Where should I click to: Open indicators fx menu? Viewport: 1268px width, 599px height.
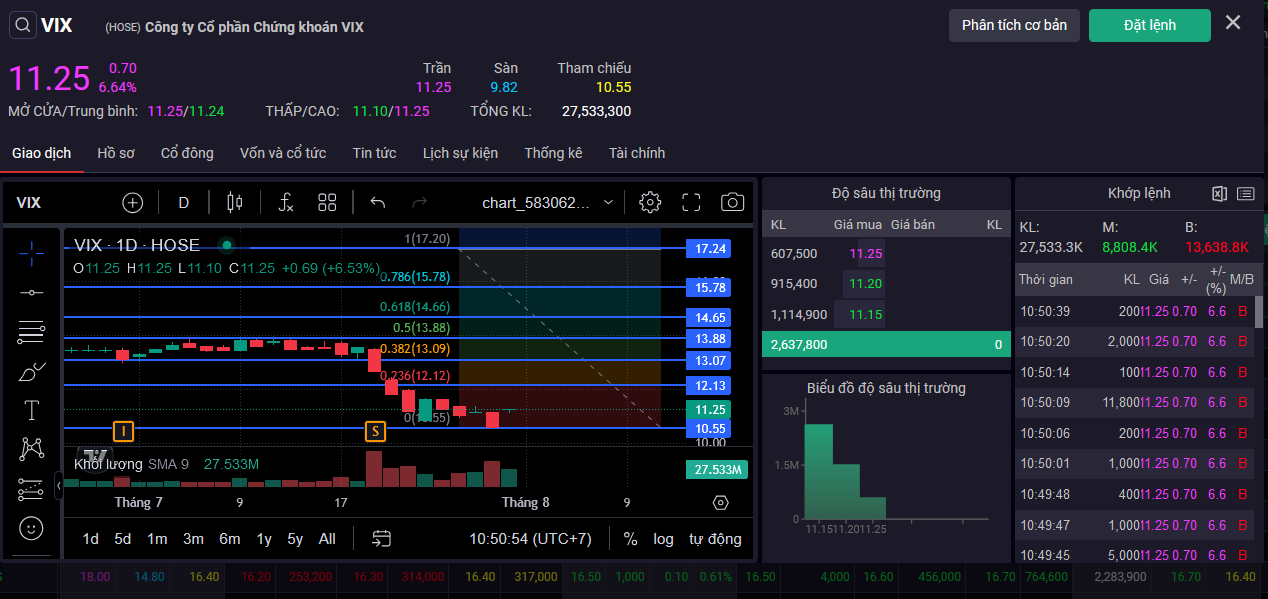(x=285, y=203)
